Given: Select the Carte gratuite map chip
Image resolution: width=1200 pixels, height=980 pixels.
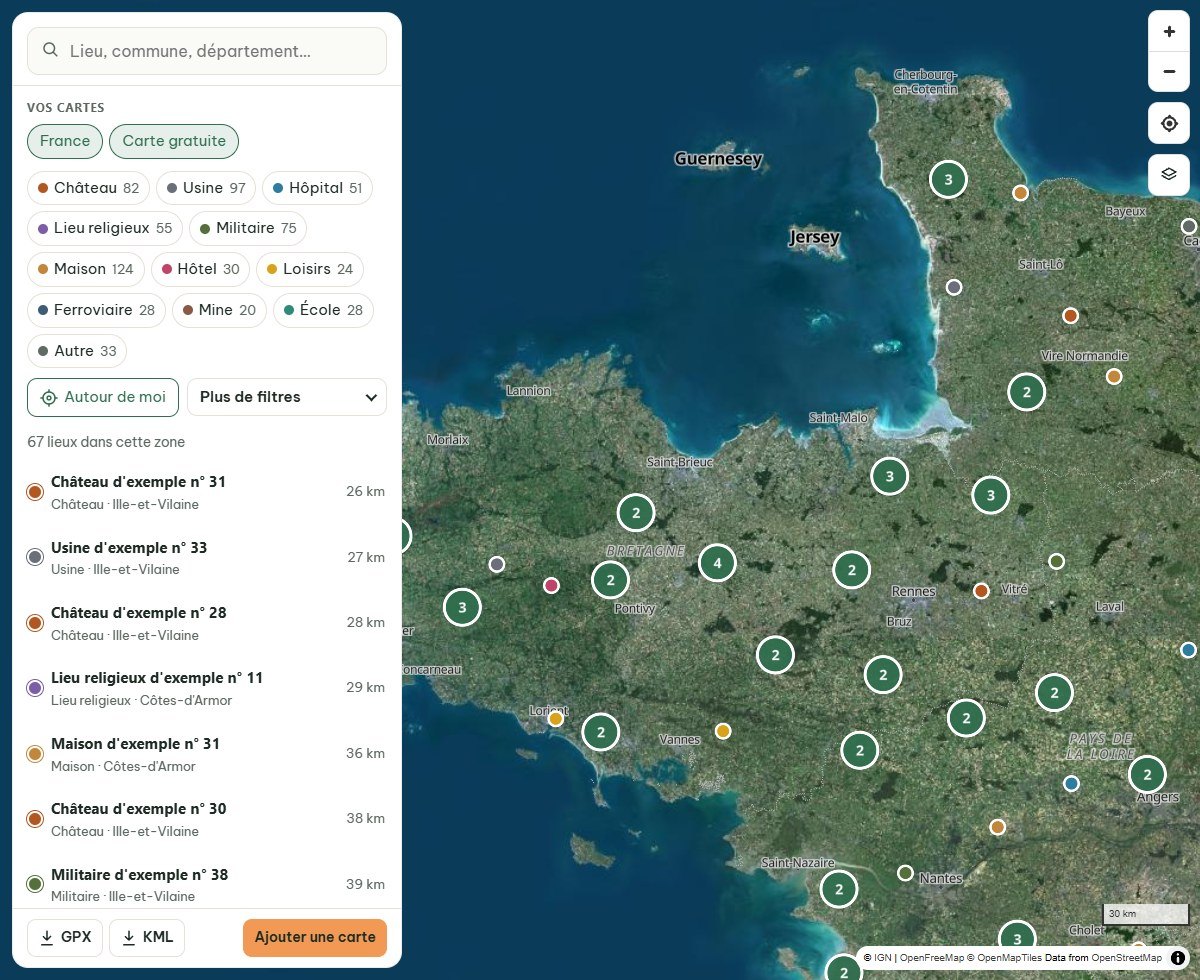Looking at the screenshot, I should pos(174,141).
